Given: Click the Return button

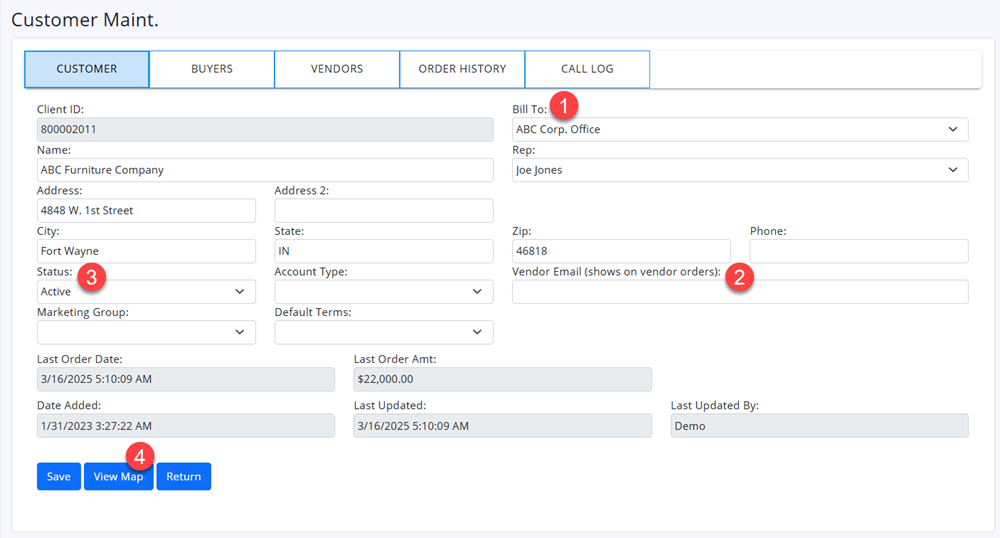Looking at the screenshot, I should pyautogui.click(x=183, y=476).
